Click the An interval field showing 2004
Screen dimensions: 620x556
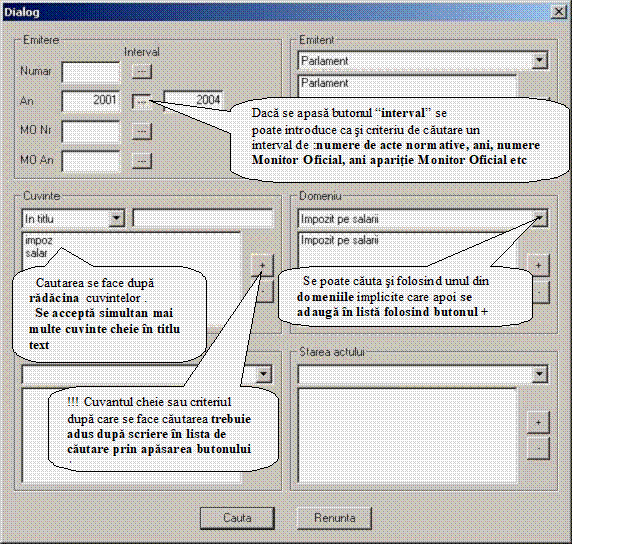[193, 100]
